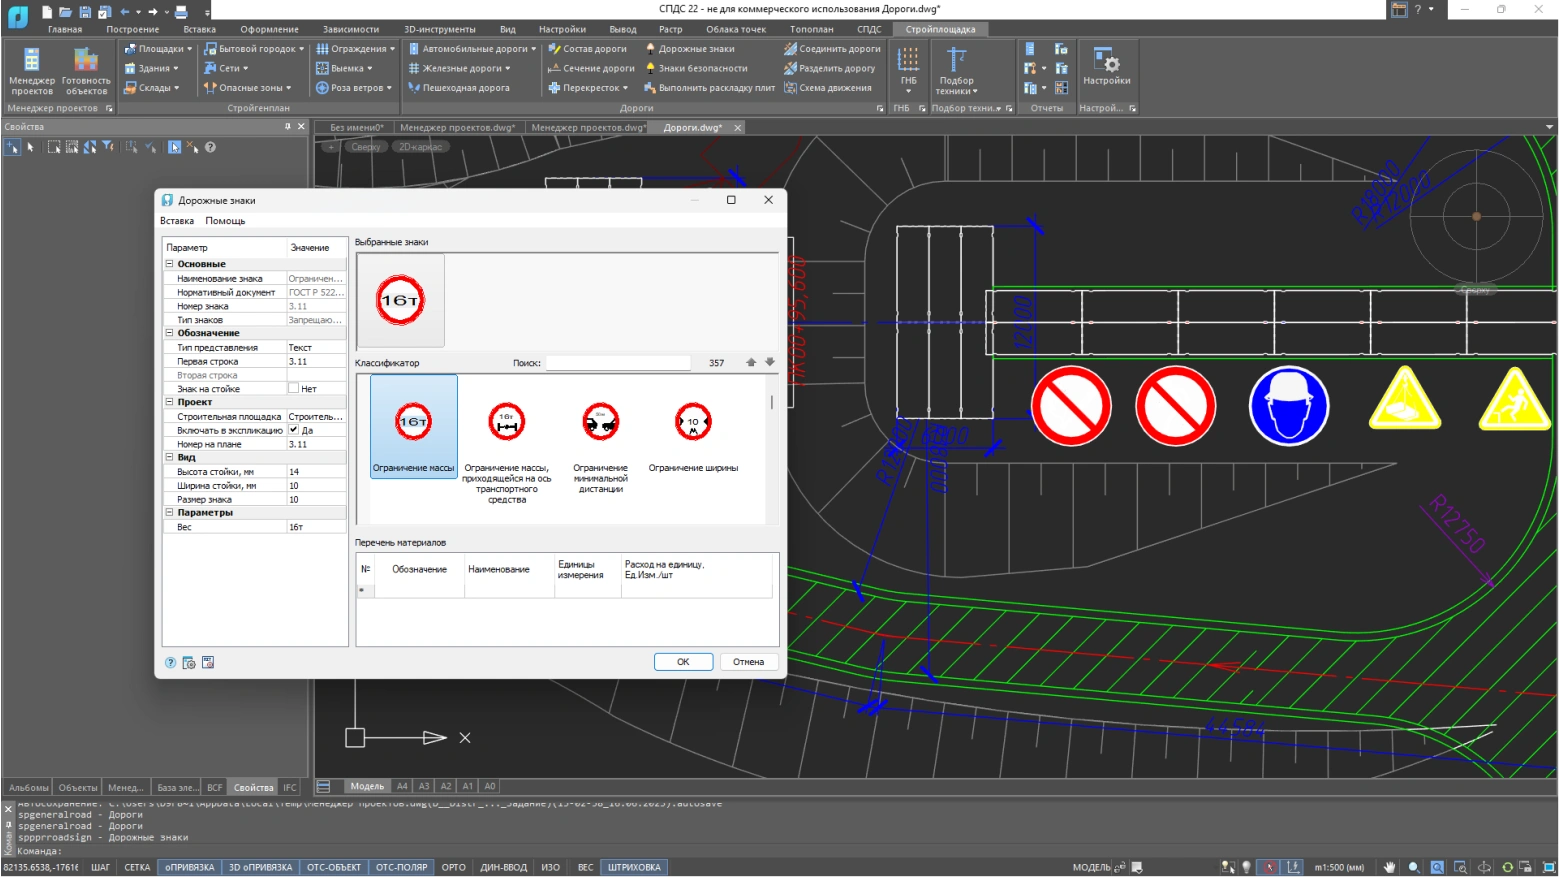Collapse the Основные property group
Image resolution: width=1560 pixels, height=877 pixels.
pos(170,264)
